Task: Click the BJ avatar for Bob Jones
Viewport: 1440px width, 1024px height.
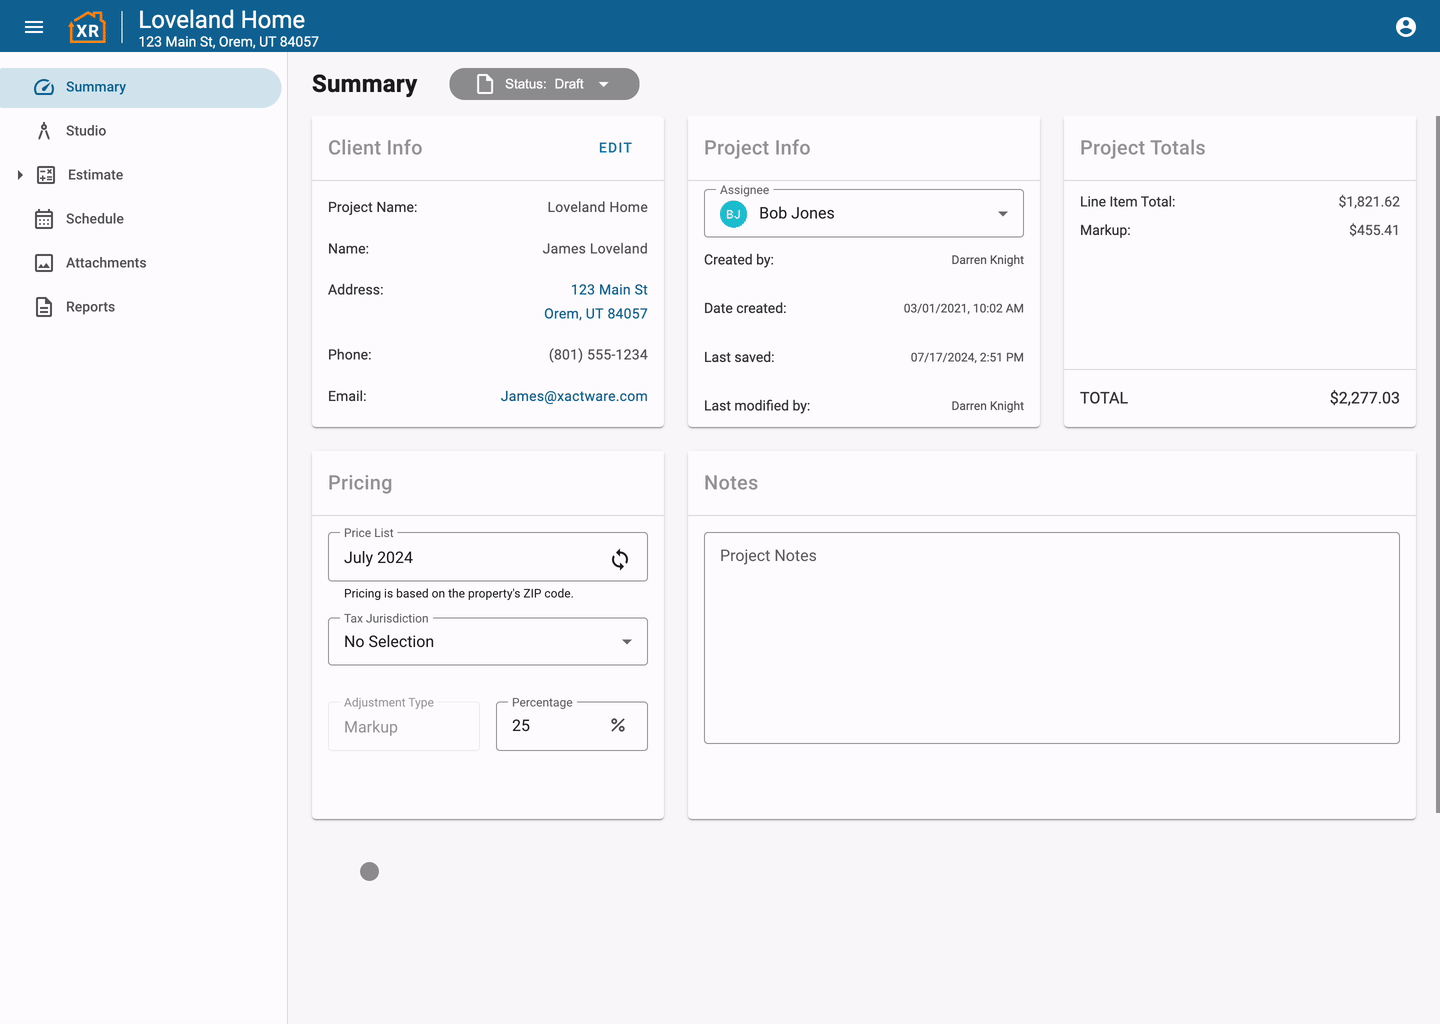Action: click(x=733, y=214)
